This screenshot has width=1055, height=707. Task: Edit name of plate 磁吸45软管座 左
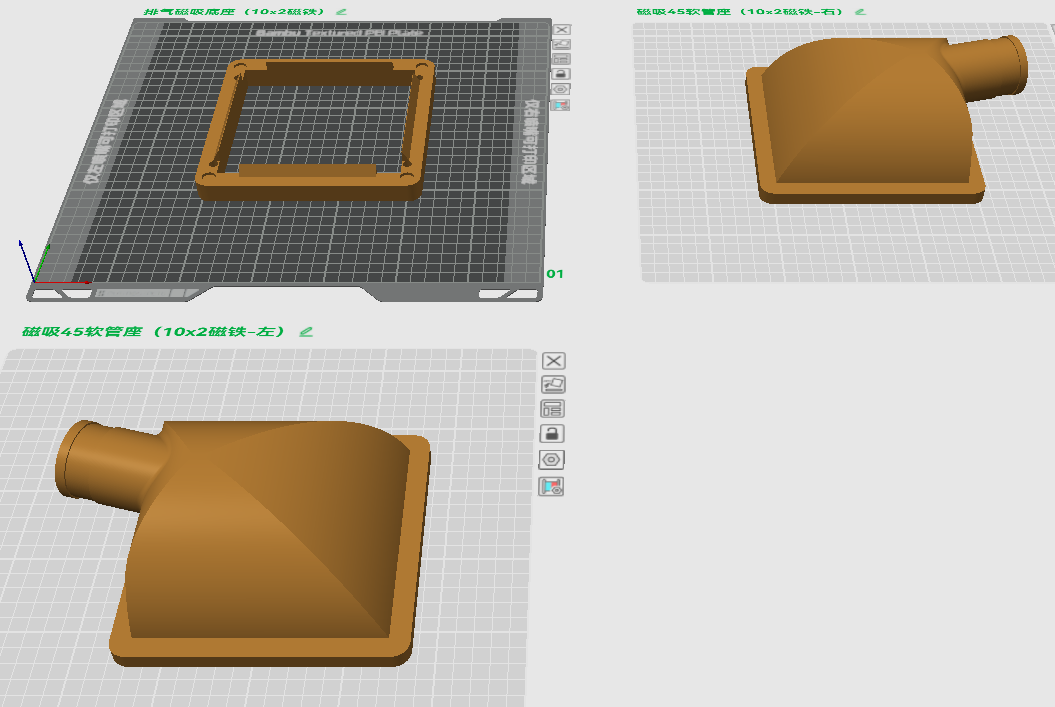click(x=306, y=332)
